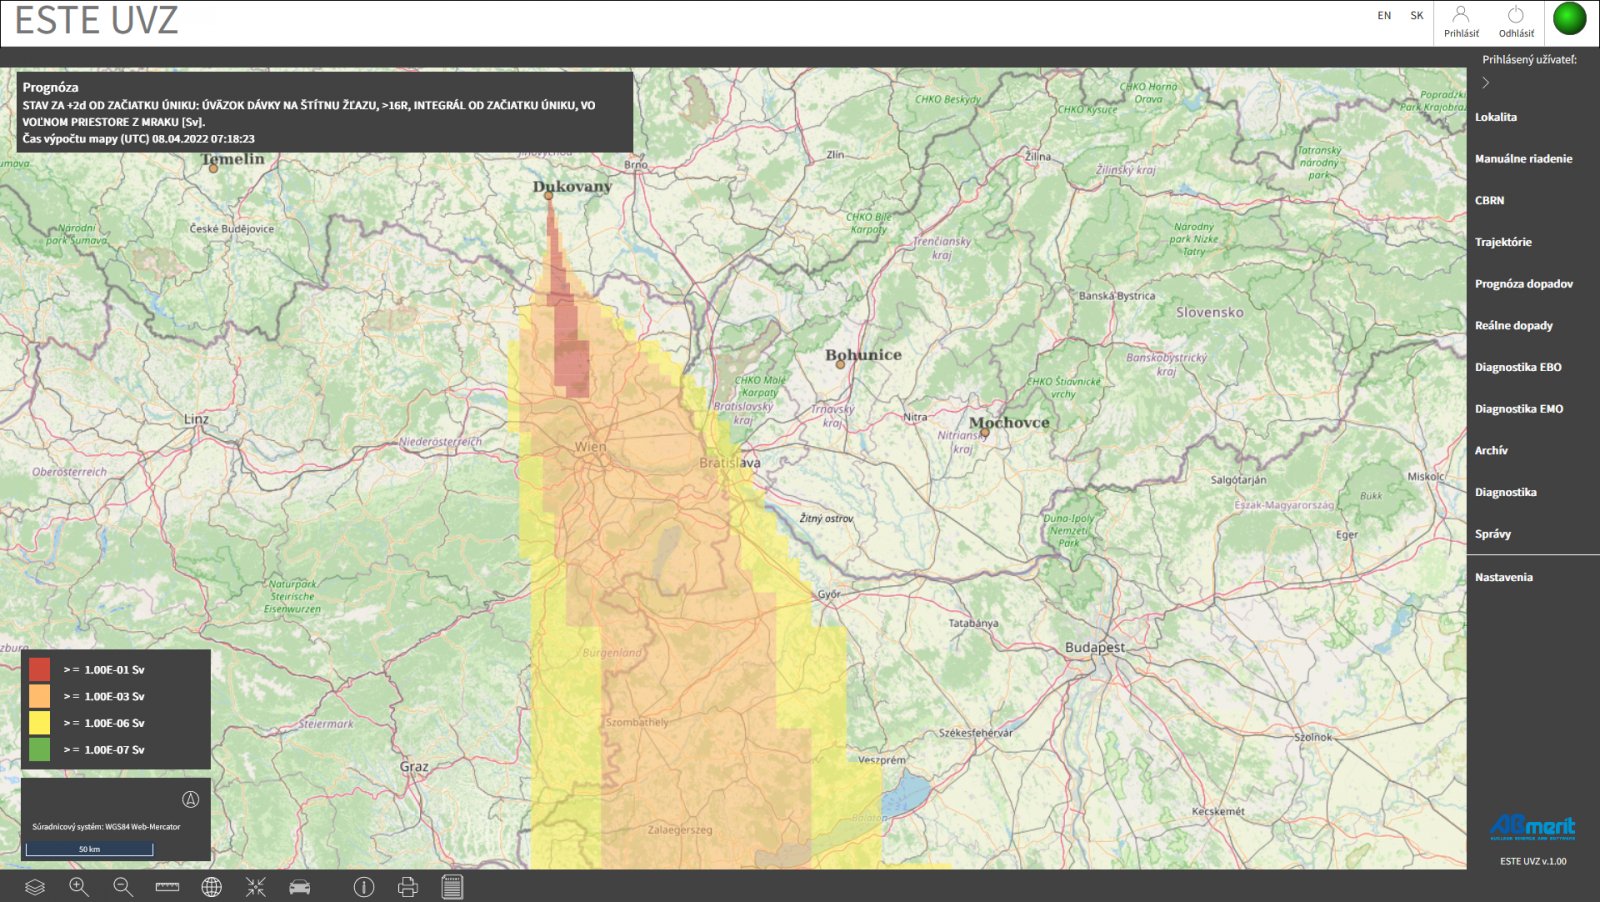1600x902 pixels.
Task: Open the info icon in toolbar
Action: [x=364, y=887]
